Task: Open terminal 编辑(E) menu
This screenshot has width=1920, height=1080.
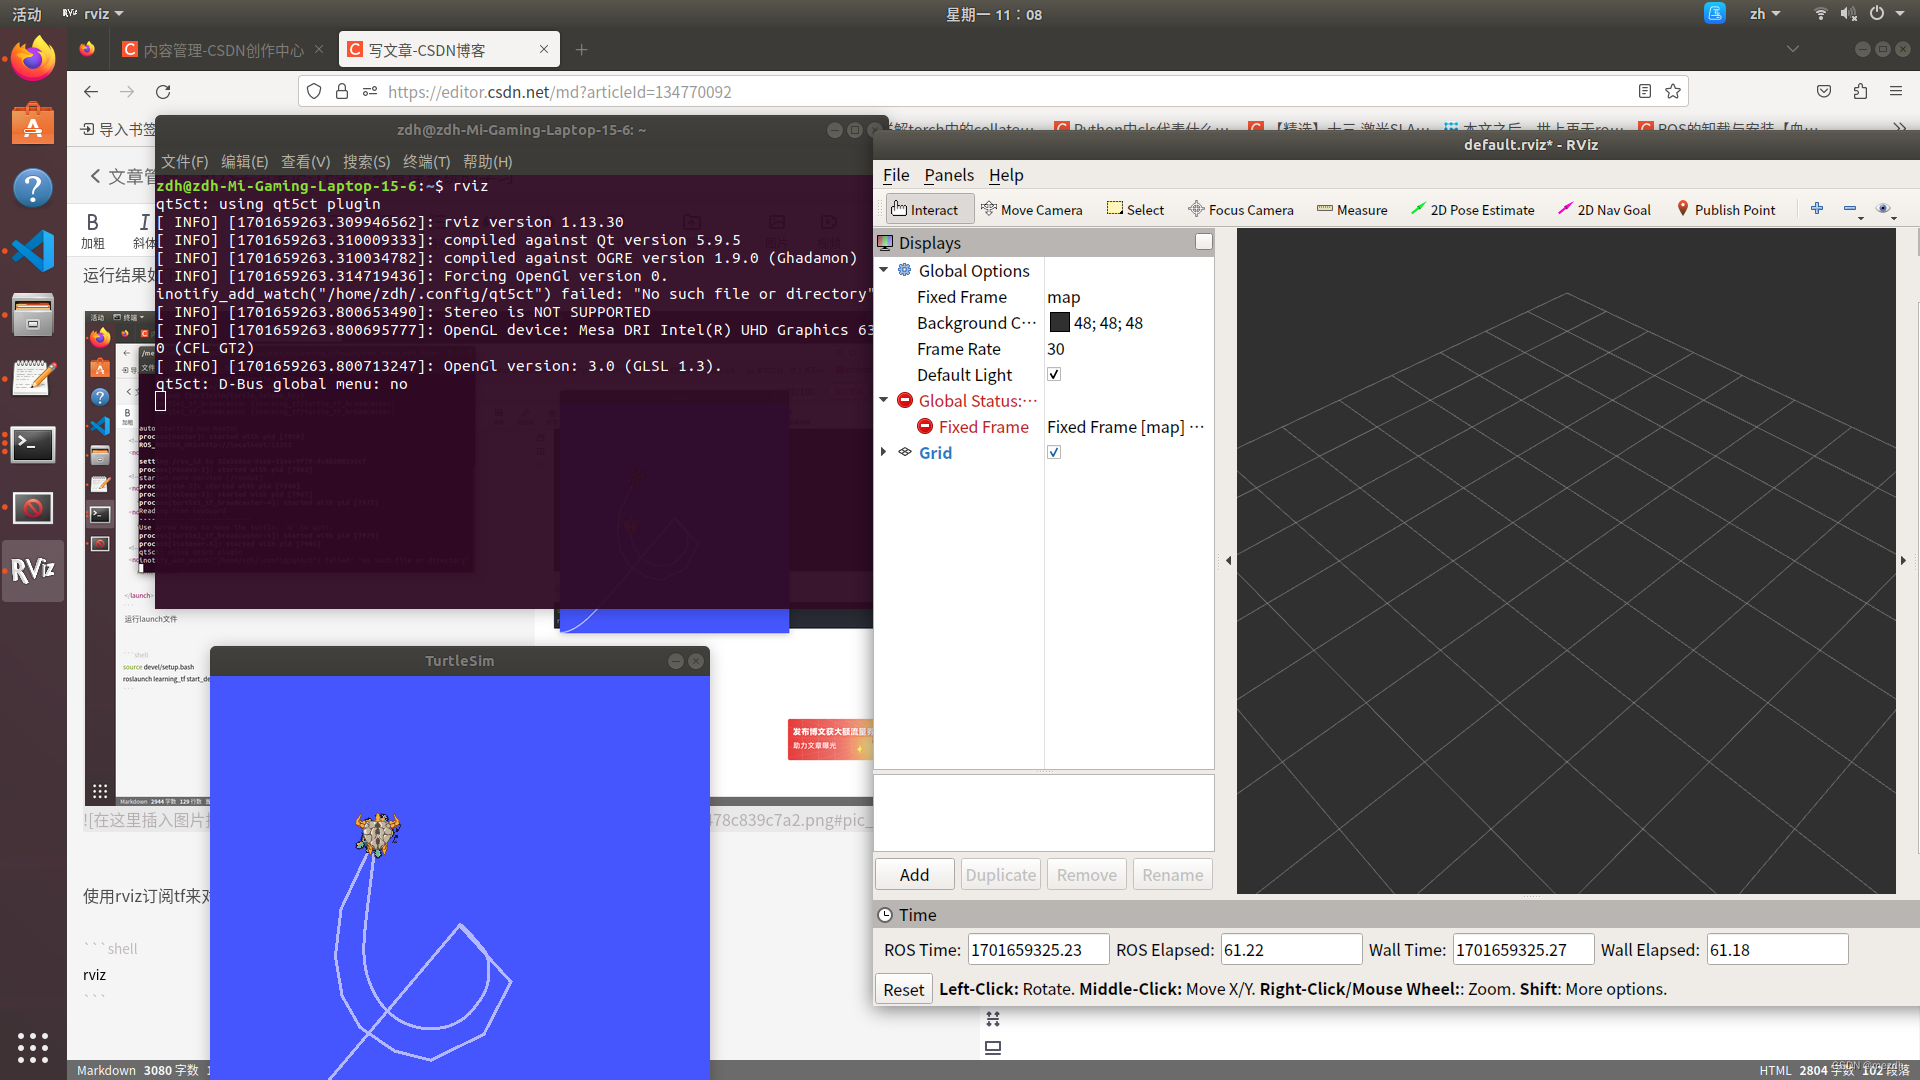Action: [x=244, y=161]
